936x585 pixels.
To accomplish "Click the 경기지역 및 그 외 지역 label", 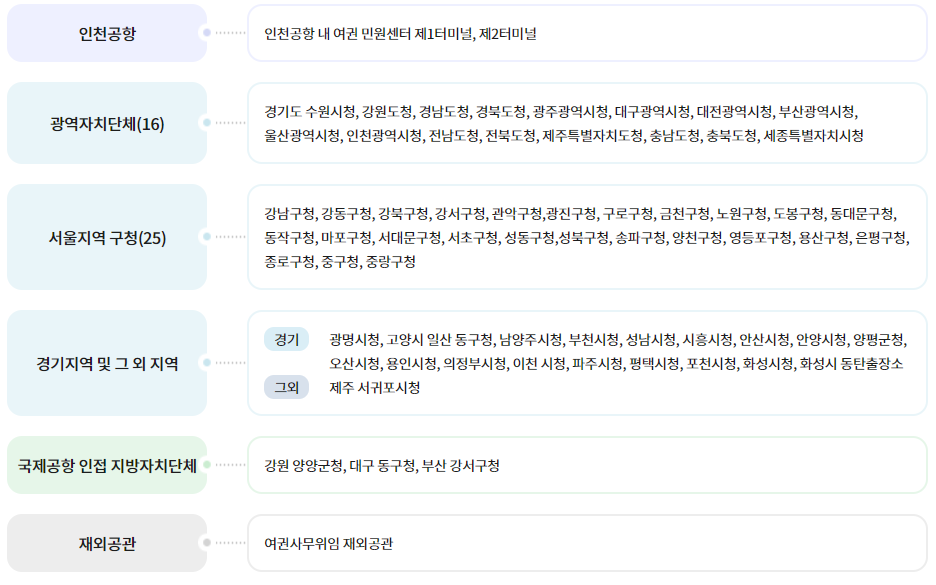I will coord(107,363).
